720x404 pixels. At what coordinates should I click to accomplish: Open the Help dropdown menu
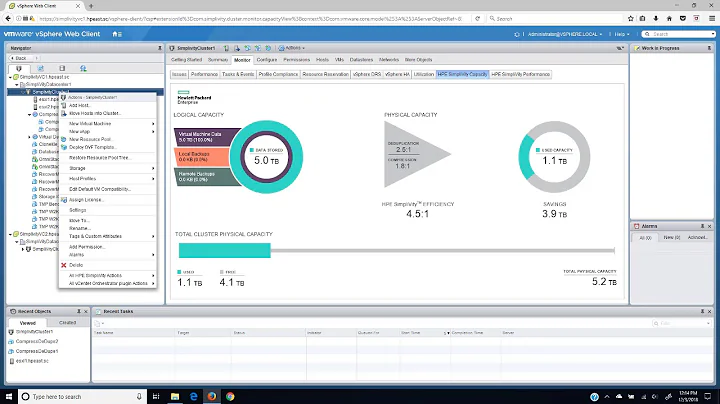[622, 34]
